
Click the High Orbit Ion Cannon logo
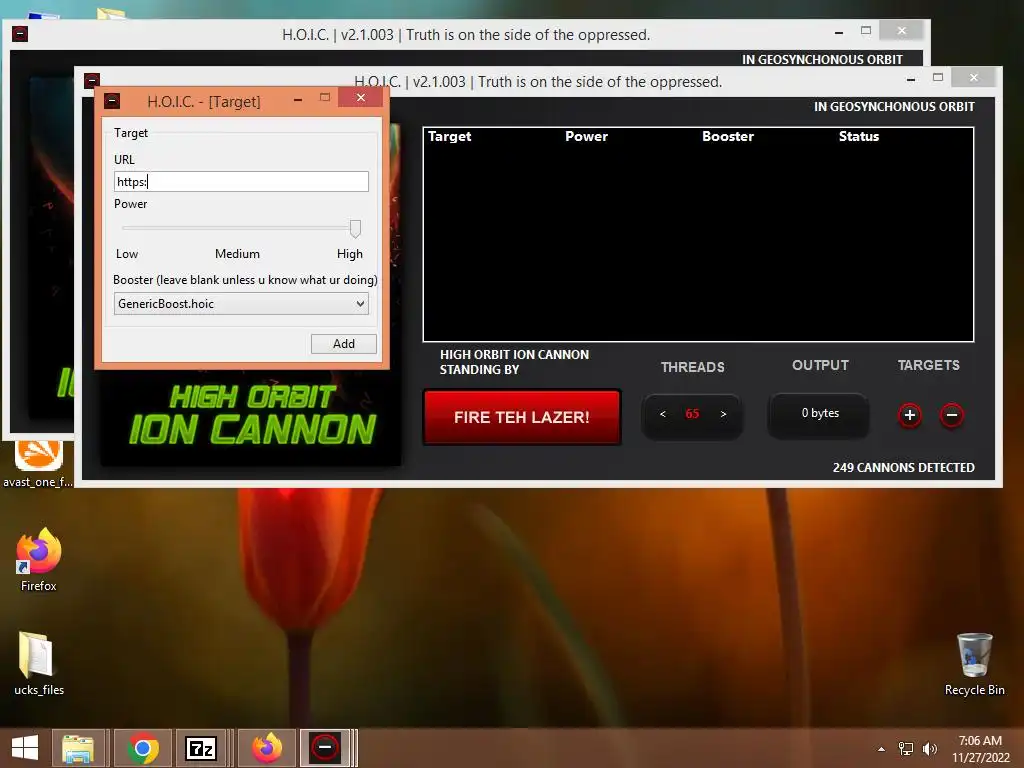click(x=251, y=416)
